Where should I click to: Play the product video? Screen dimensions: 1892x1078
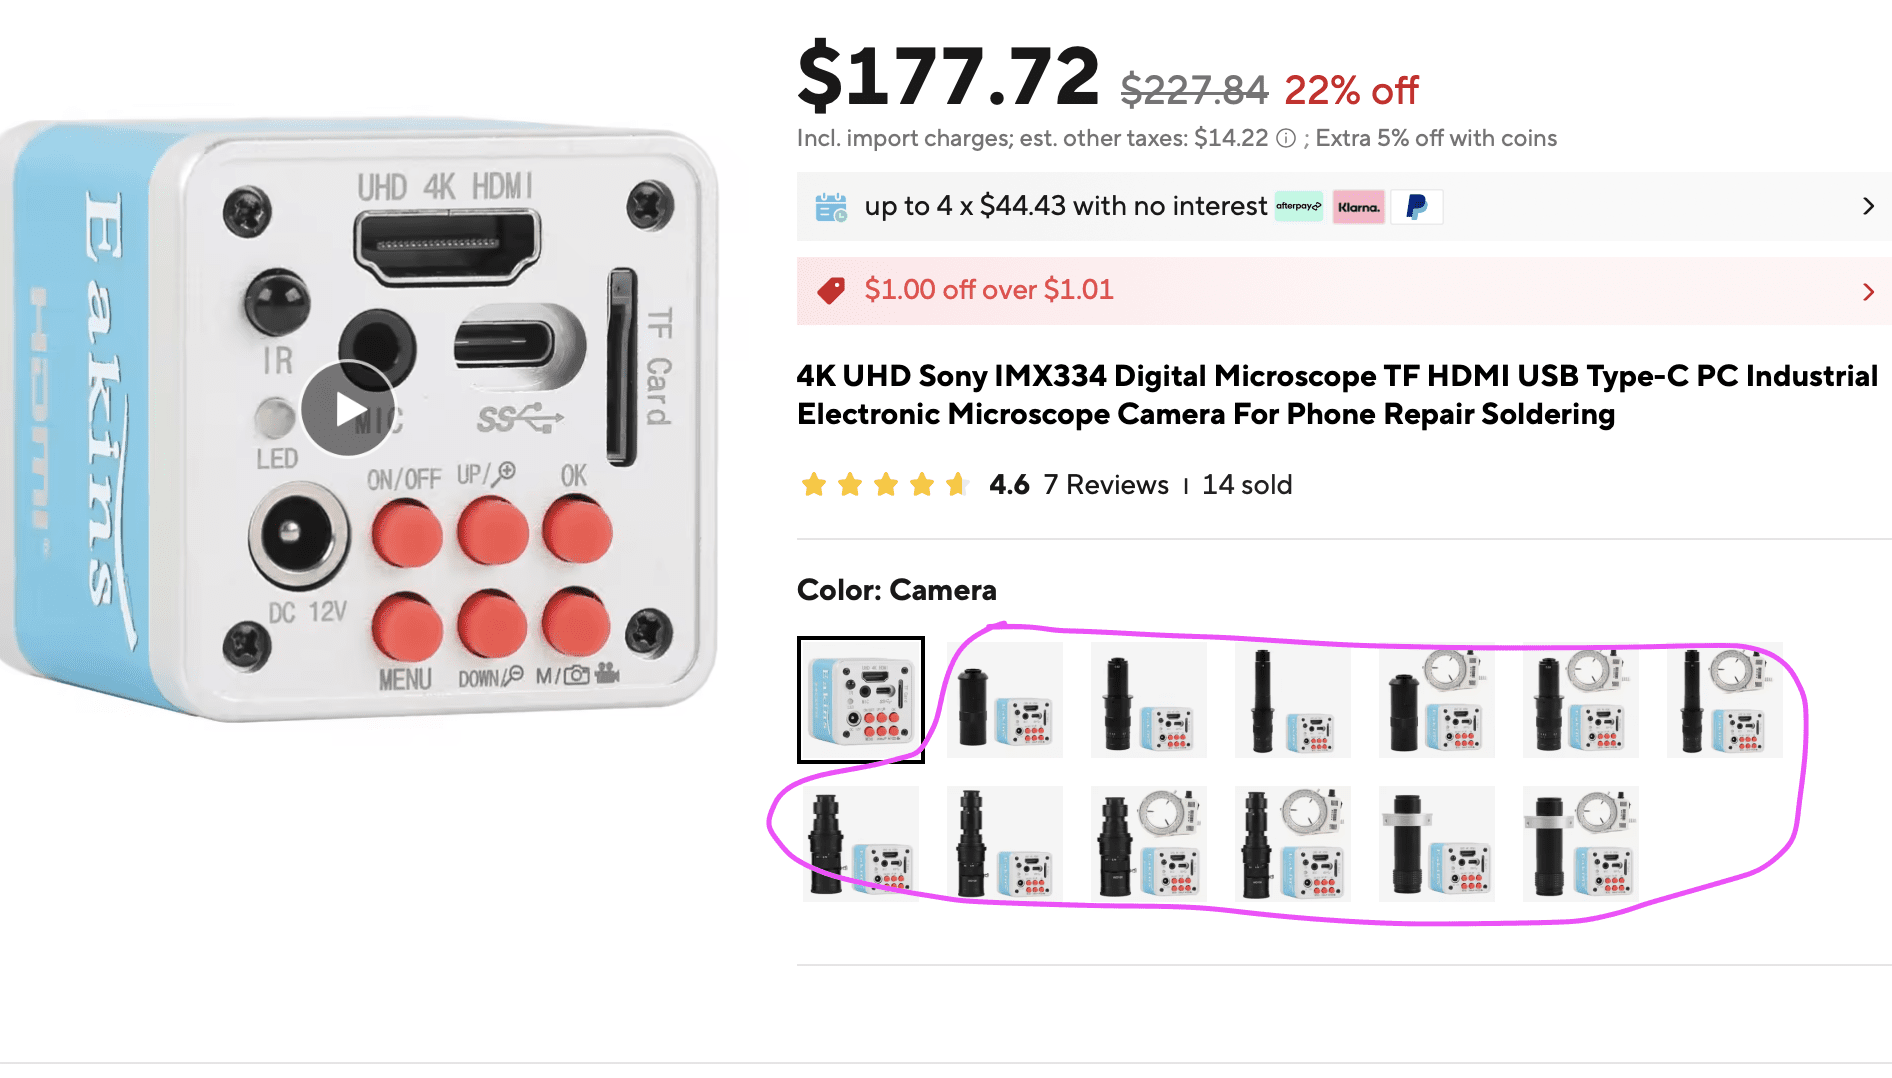pos(348,409)
